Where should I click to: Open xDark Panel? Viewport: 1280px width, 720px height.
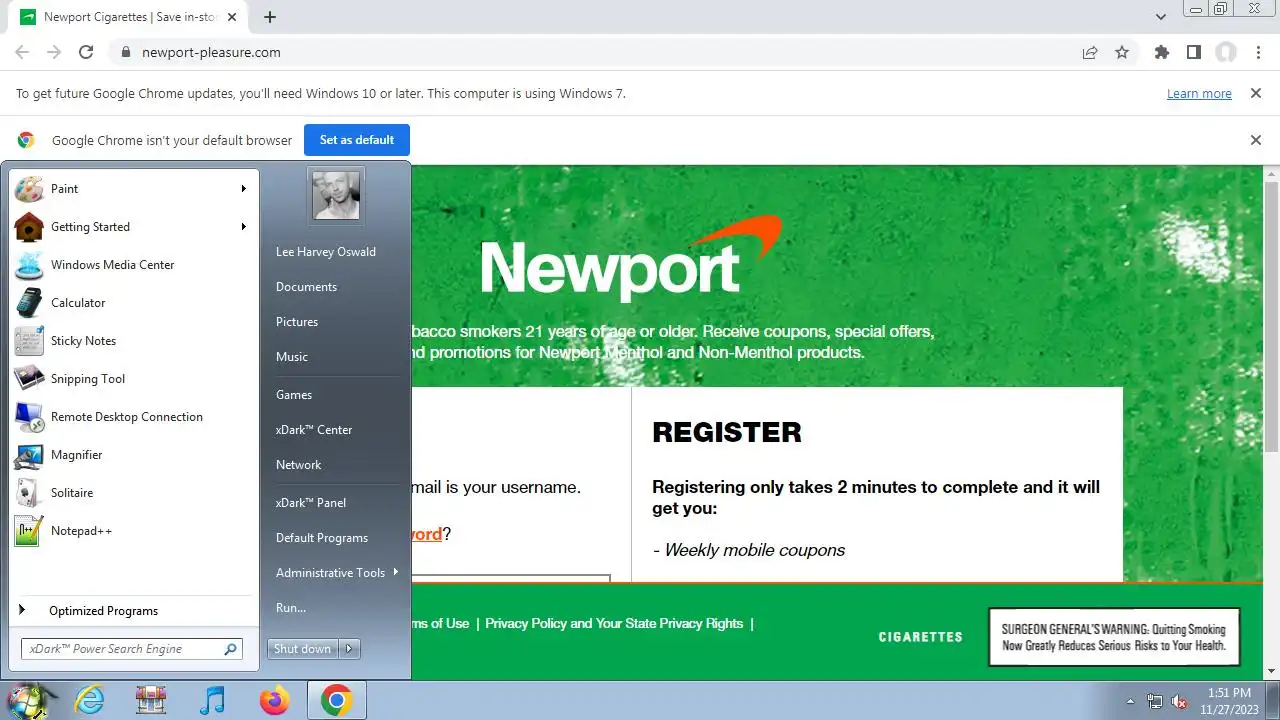[311, 503]
